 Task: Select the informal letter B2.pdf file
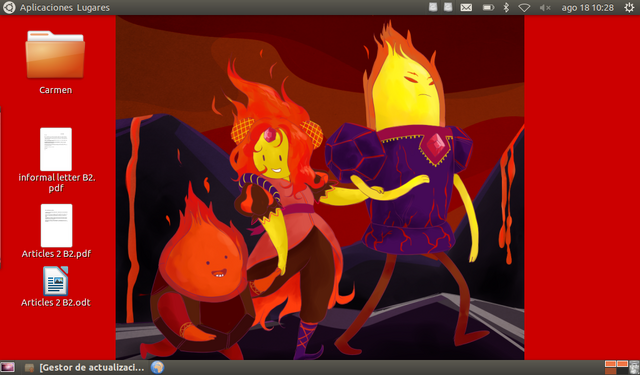(56, 160)
